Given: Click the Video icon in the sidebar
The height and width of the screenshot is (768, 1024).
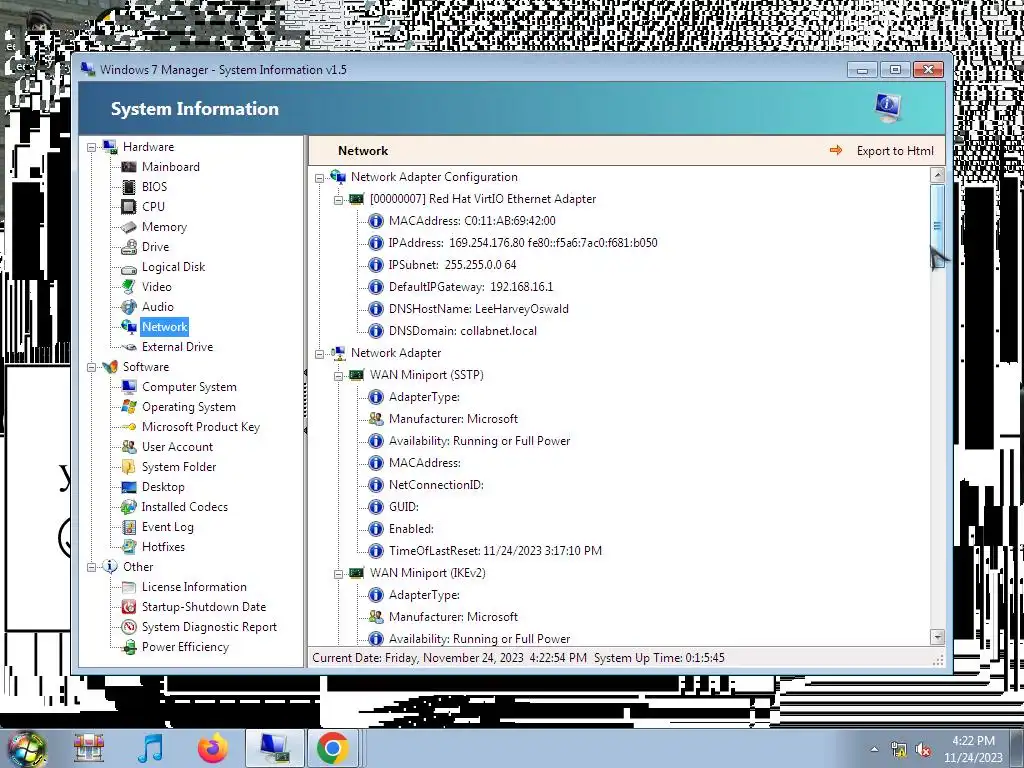Looking at the screenshot, I should 129,287.
